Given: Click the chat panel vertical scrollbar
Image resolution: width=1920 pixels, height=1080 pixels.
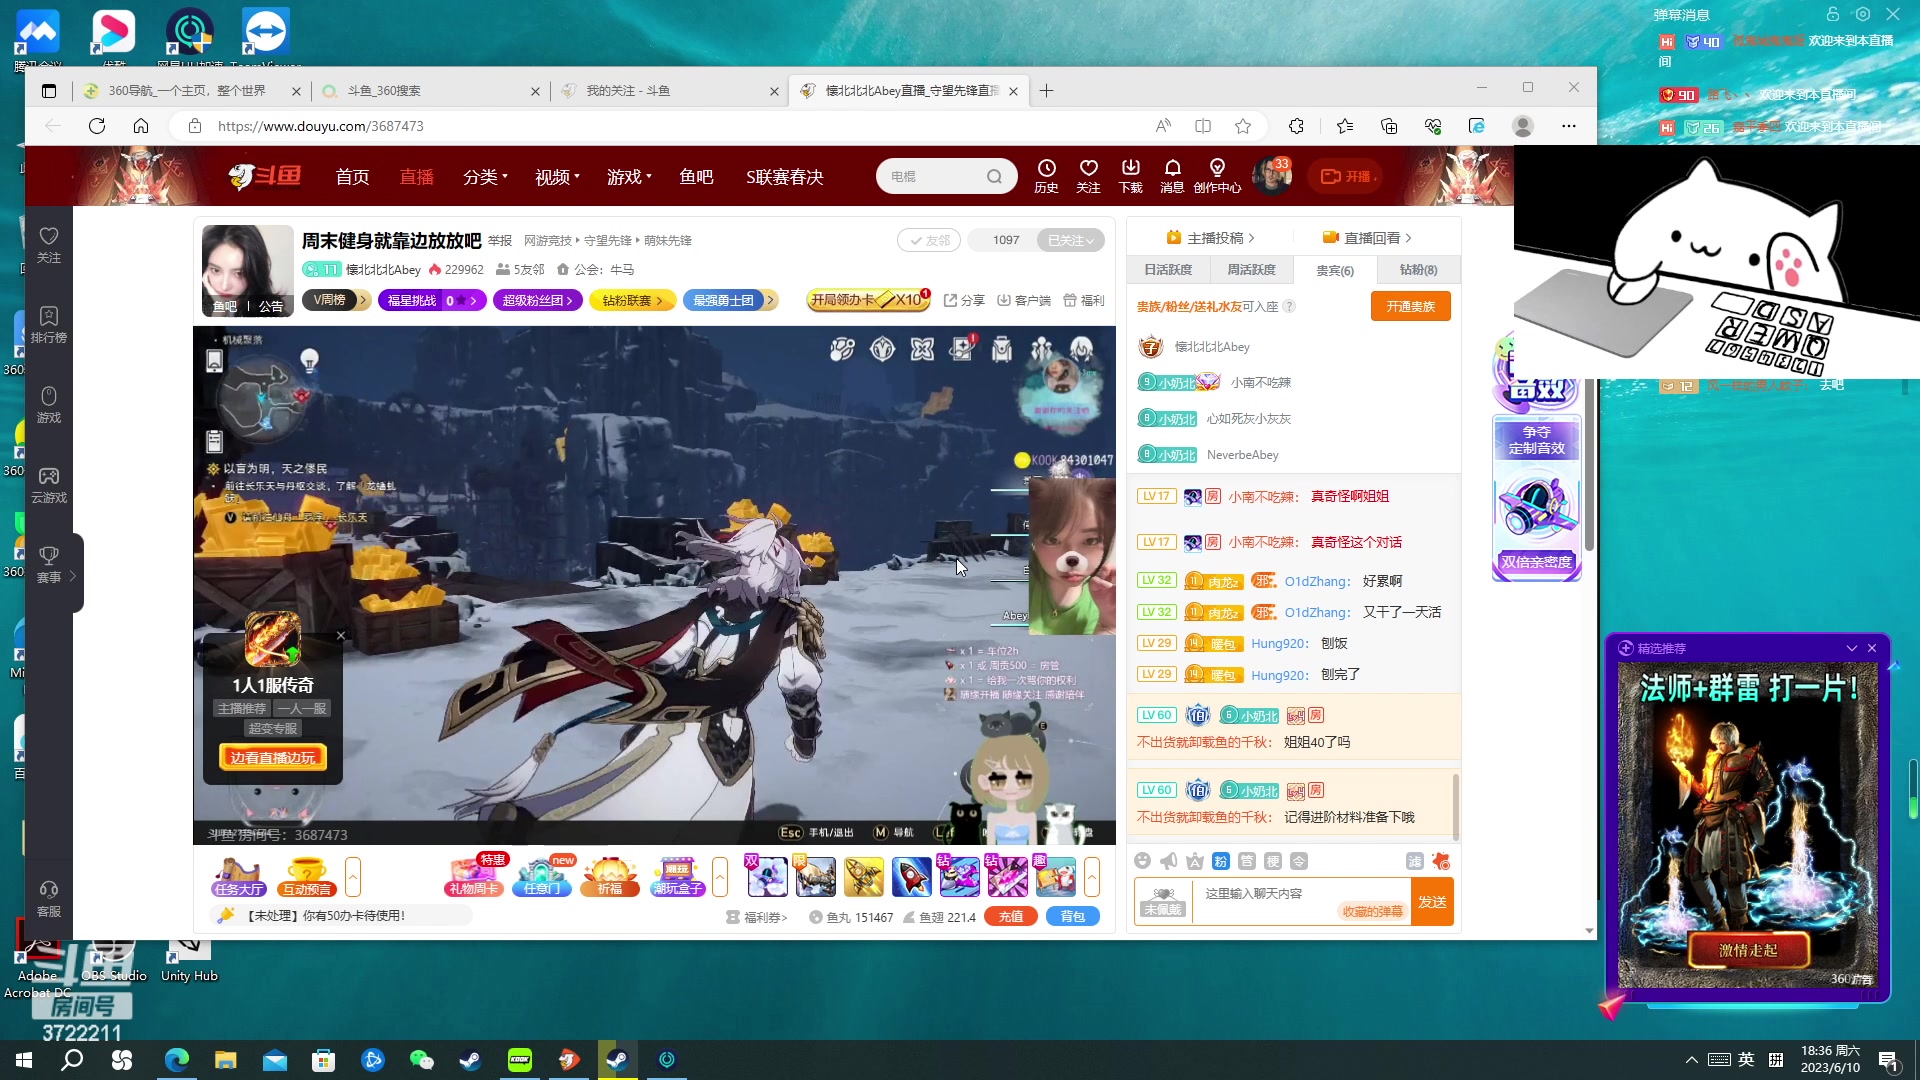Looking at the screenshot, I should coord(1455,806).
